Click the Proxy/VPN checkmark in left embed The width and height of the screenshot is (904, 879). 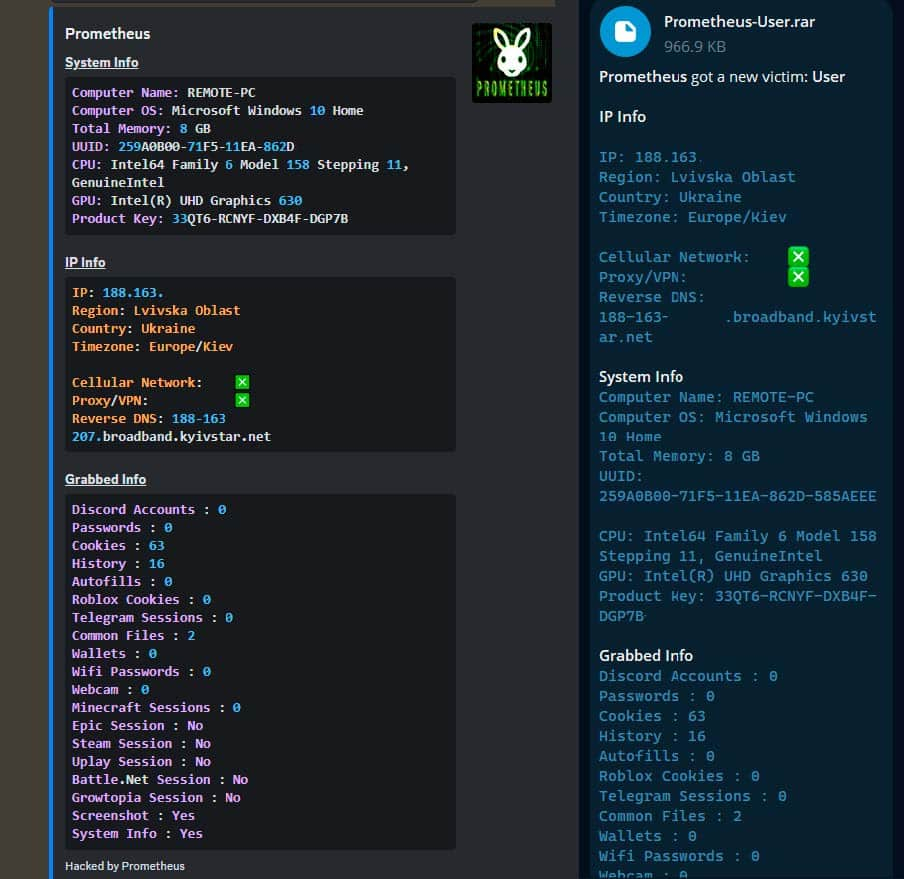coord(241,400)
